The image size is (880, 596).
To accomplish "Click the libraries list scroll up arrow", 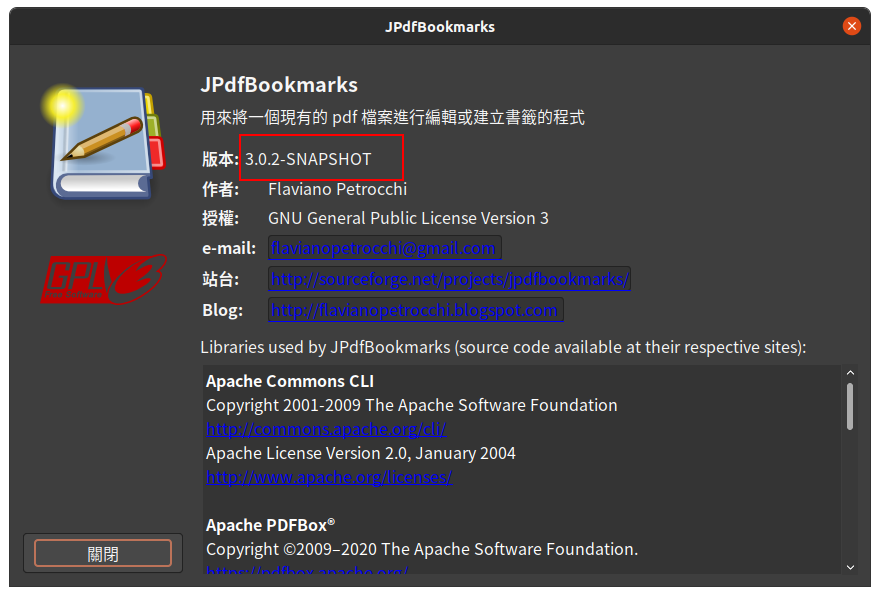I will tap(850, 373).
